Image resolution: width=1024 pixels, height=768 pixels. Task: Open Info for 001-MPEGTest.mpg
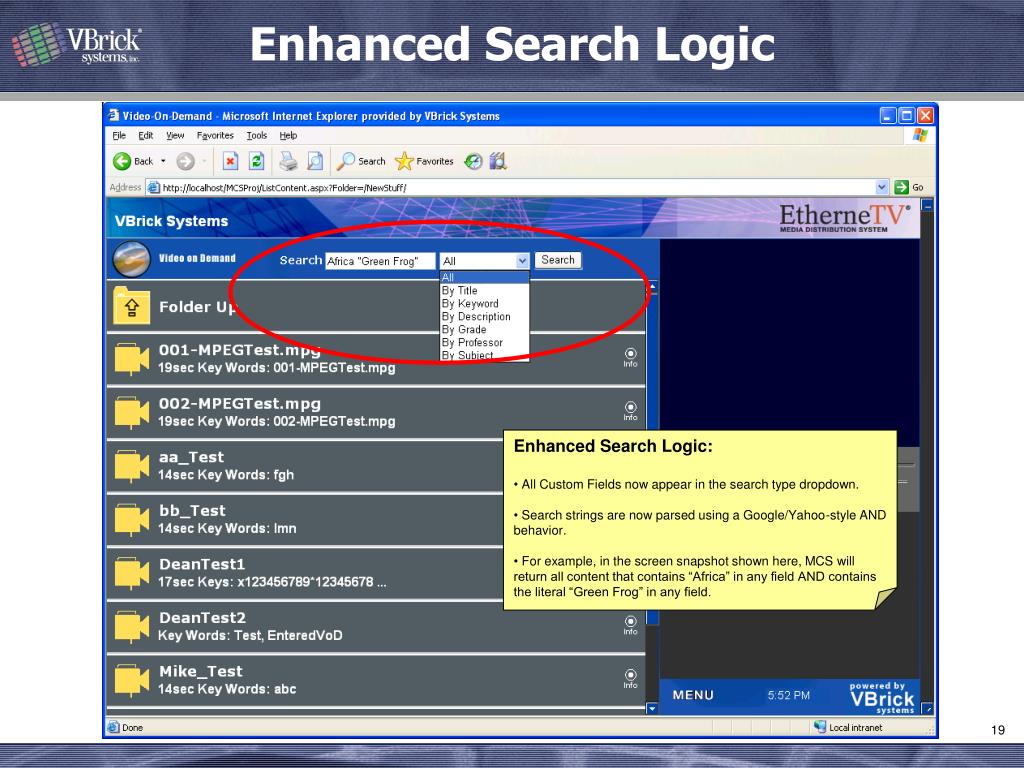(630, 358)
